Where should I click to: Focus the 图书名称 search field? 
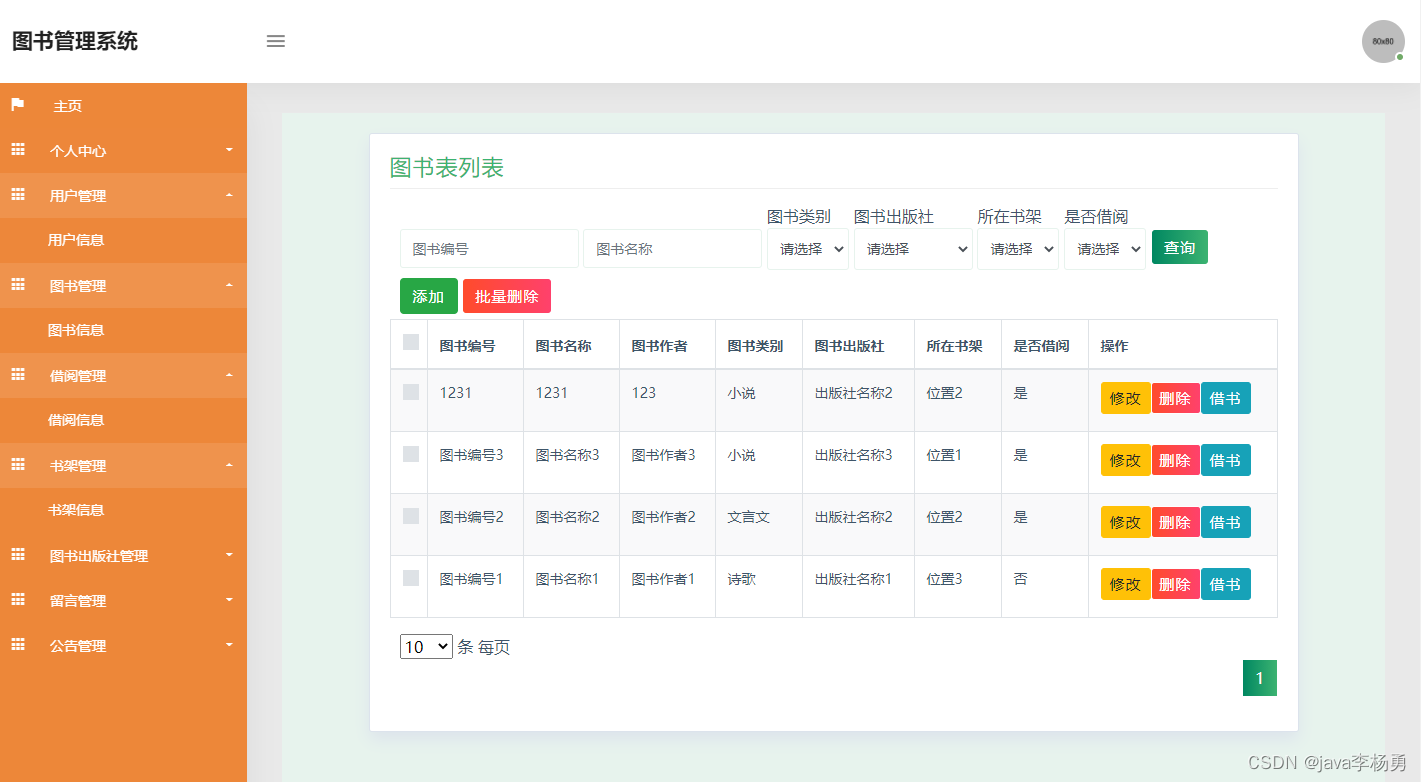pyautogui.click(x=672, y=249)
